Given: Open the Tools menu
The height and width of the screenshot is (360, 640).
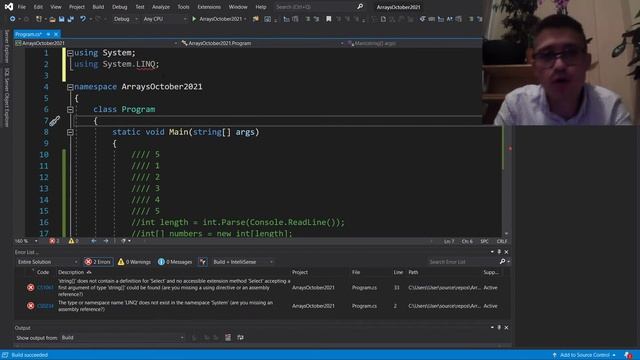Looking at the screenshot, I should click(x=183, y=7).
